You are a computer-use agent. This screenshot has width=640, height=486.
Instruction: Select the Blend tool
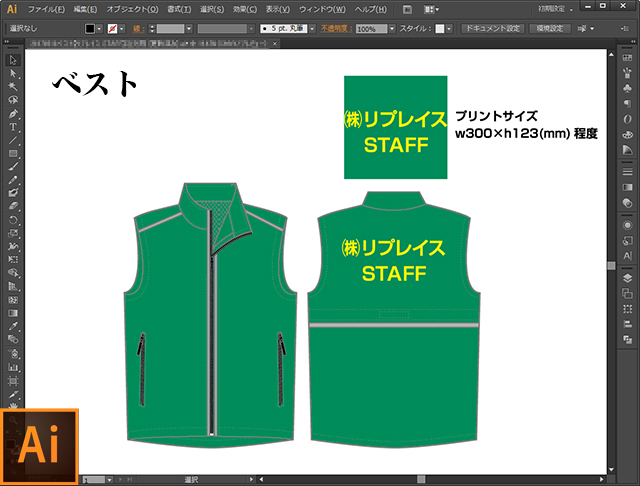[13, 339]
